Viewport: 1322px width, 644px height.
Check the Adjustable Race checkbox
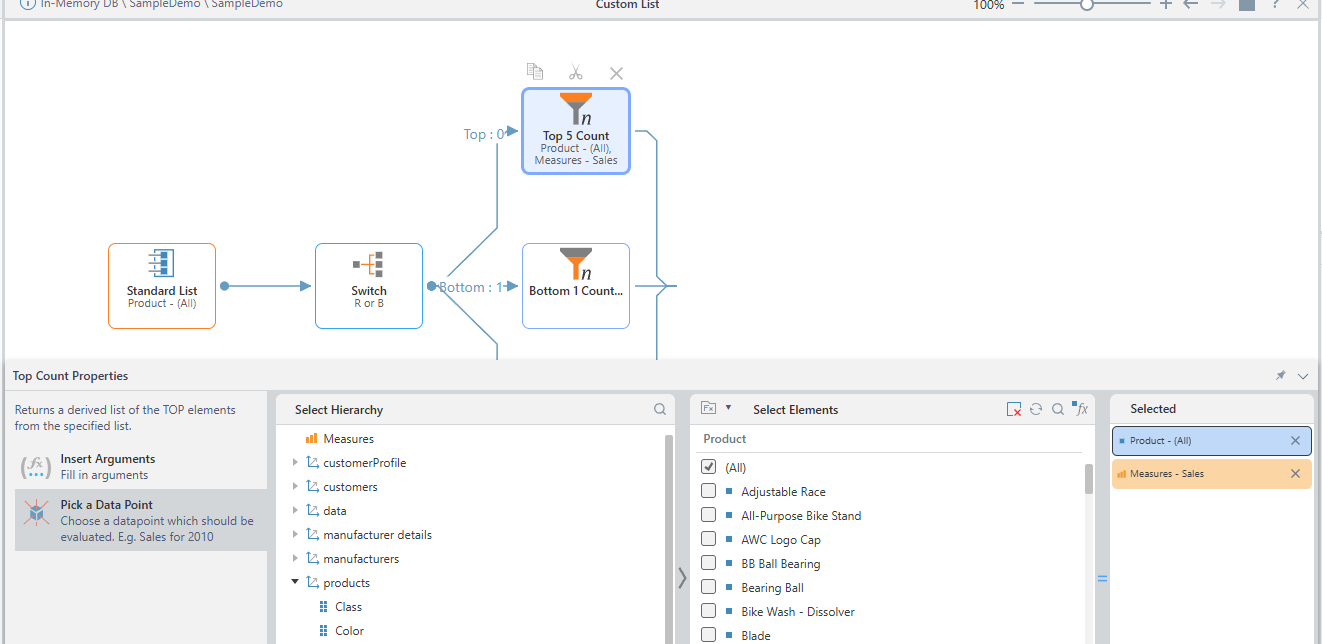coord(709,491)
